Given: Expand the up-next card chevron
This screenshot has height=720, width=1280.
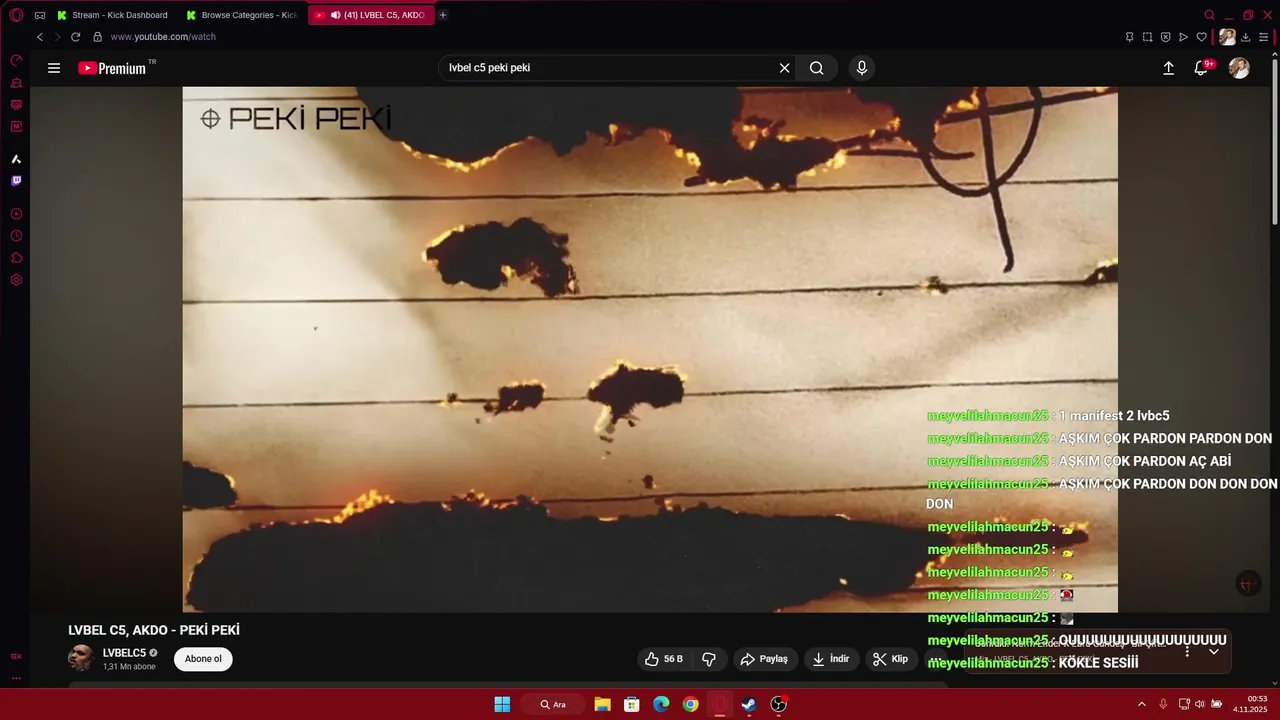Looking at the screenshot, I should pyautogui.click(x=1214, y=651).
